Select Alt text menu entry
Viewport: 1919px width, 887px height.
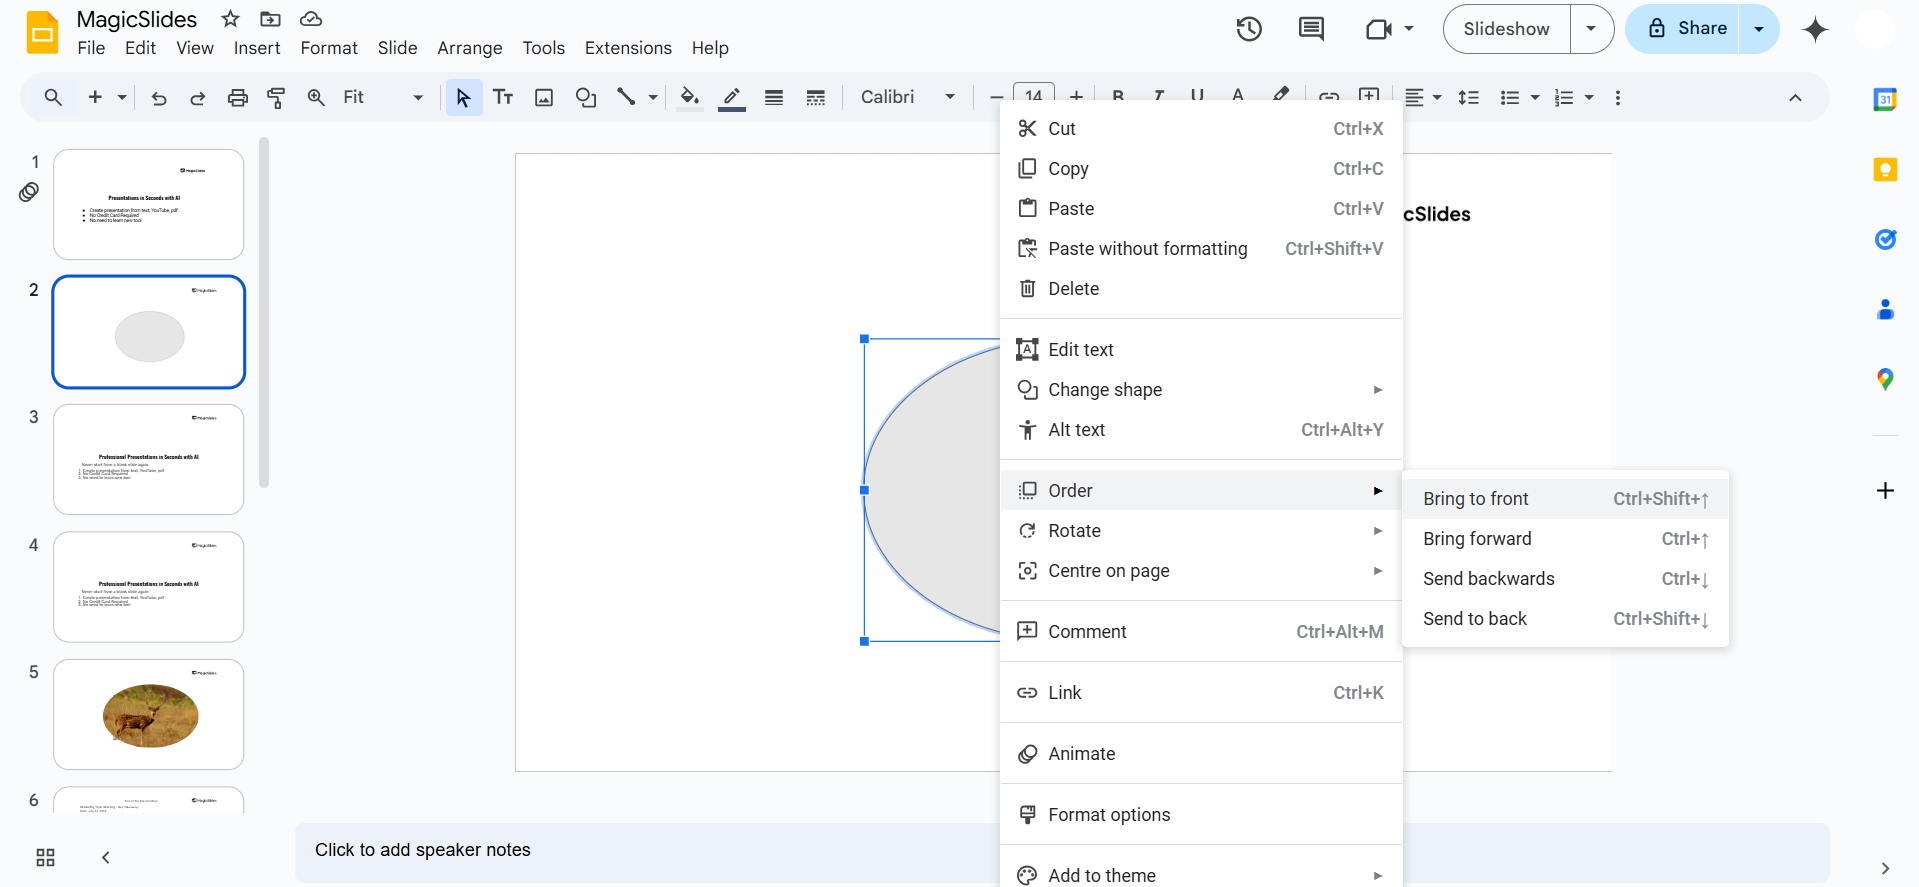(1201, 430)
